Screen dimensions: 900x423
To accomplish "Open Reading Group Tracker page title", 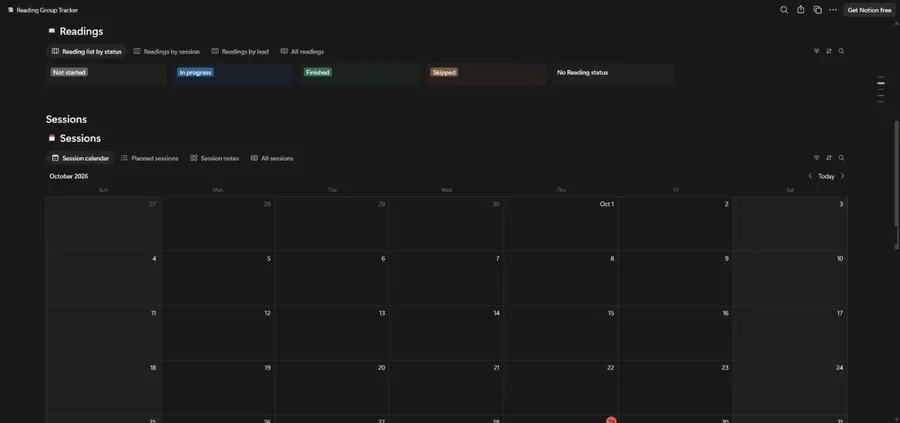I will click(47, 10).
